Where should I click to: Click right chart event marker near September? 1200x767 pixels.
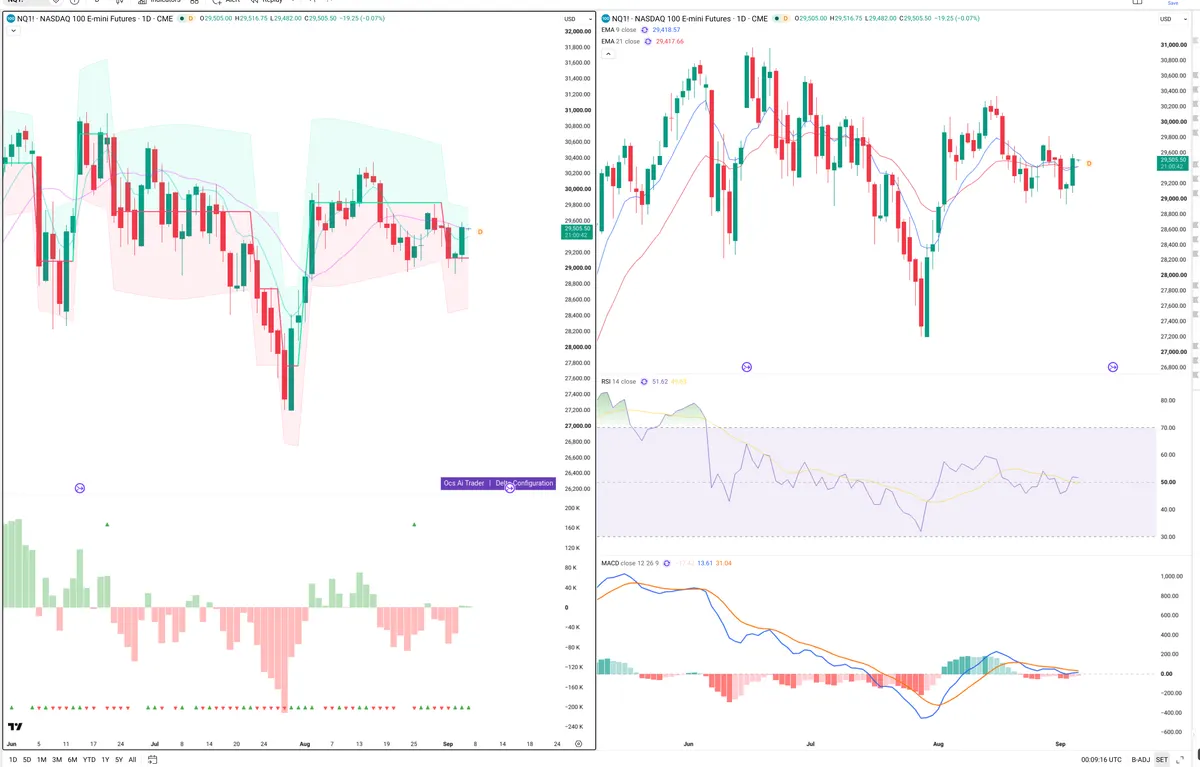tap(1113, 367)
